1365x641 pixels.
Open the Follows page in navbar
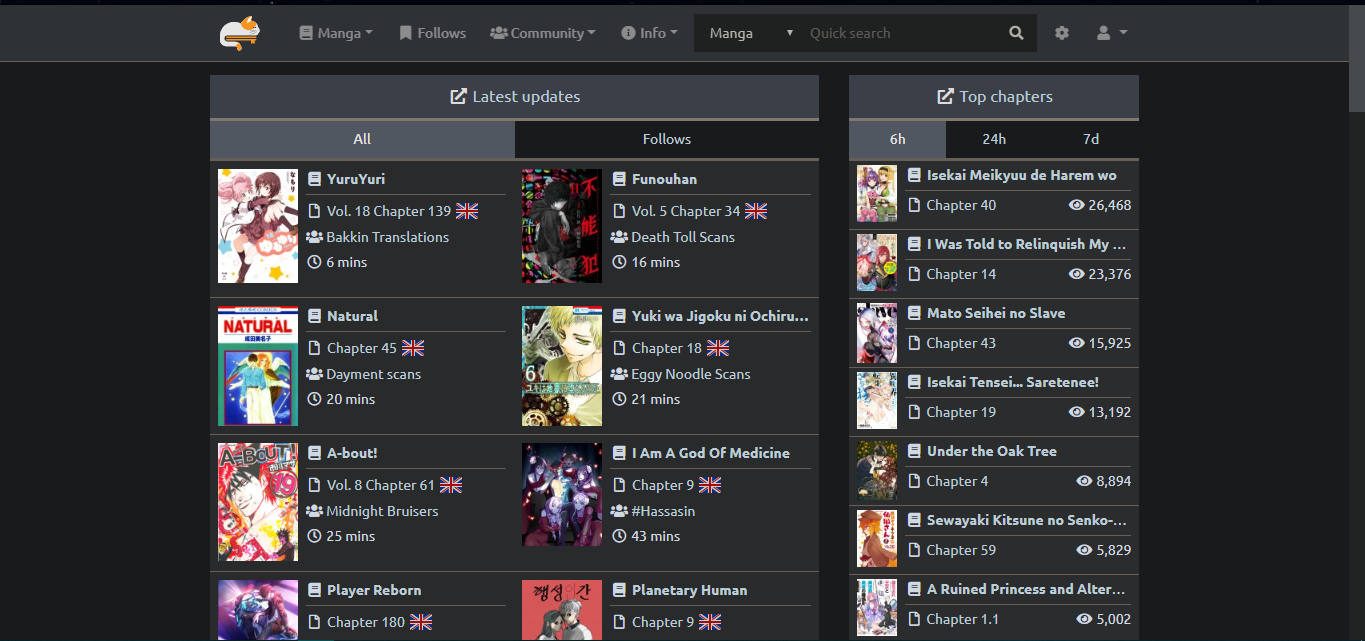pos(432,33)
